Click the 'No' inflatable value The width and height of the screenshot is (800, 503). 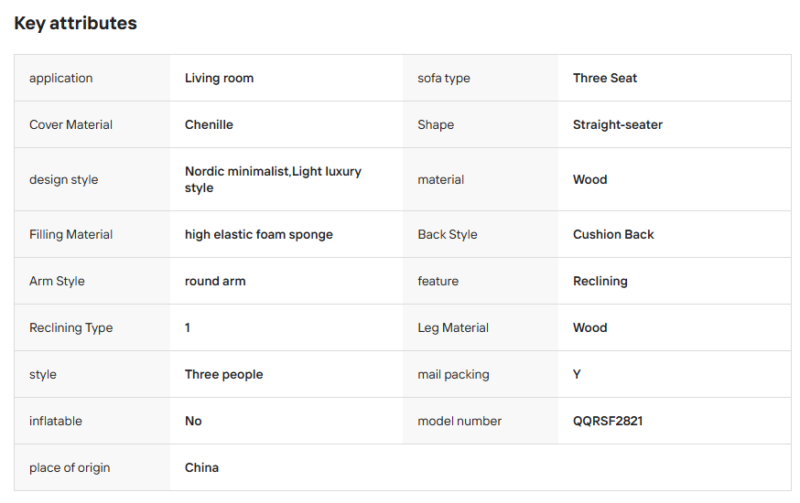tap(193, 421)
